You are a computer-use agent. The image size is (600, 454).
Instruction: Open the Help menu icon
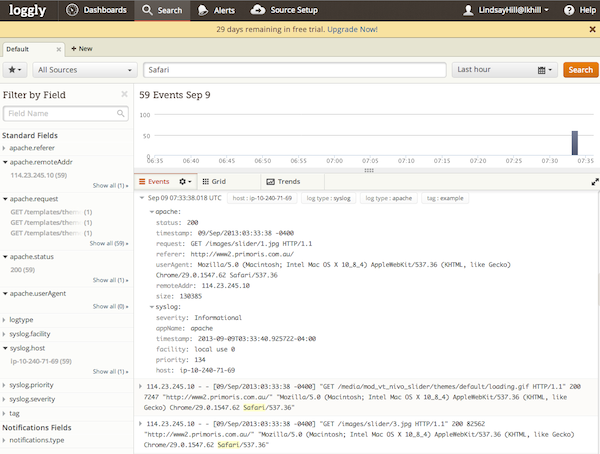point(569,10)
